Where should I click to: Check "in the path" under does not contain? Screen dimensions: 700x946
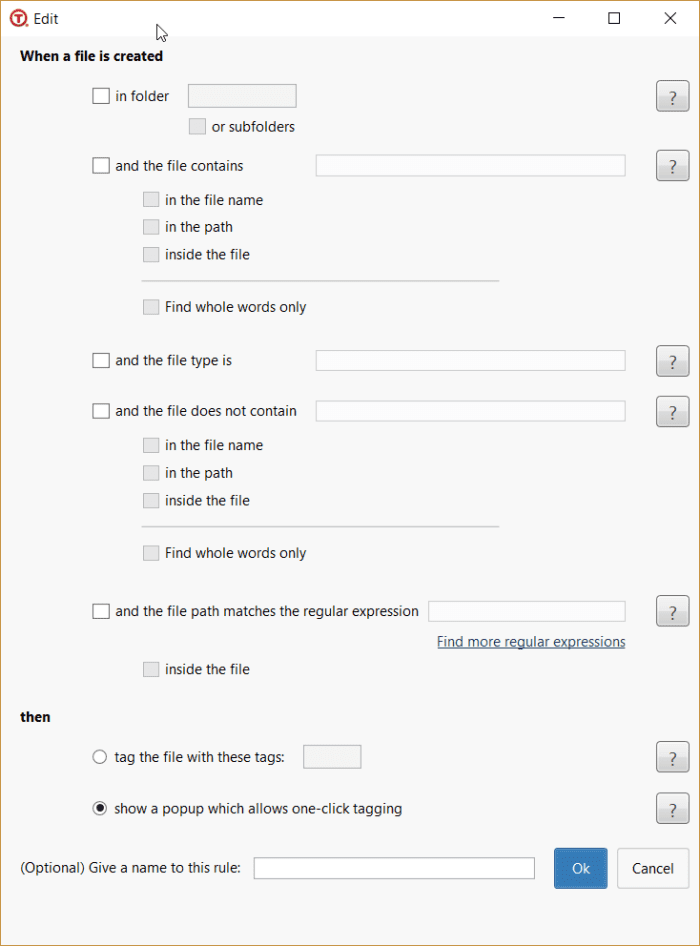[150, 472]
